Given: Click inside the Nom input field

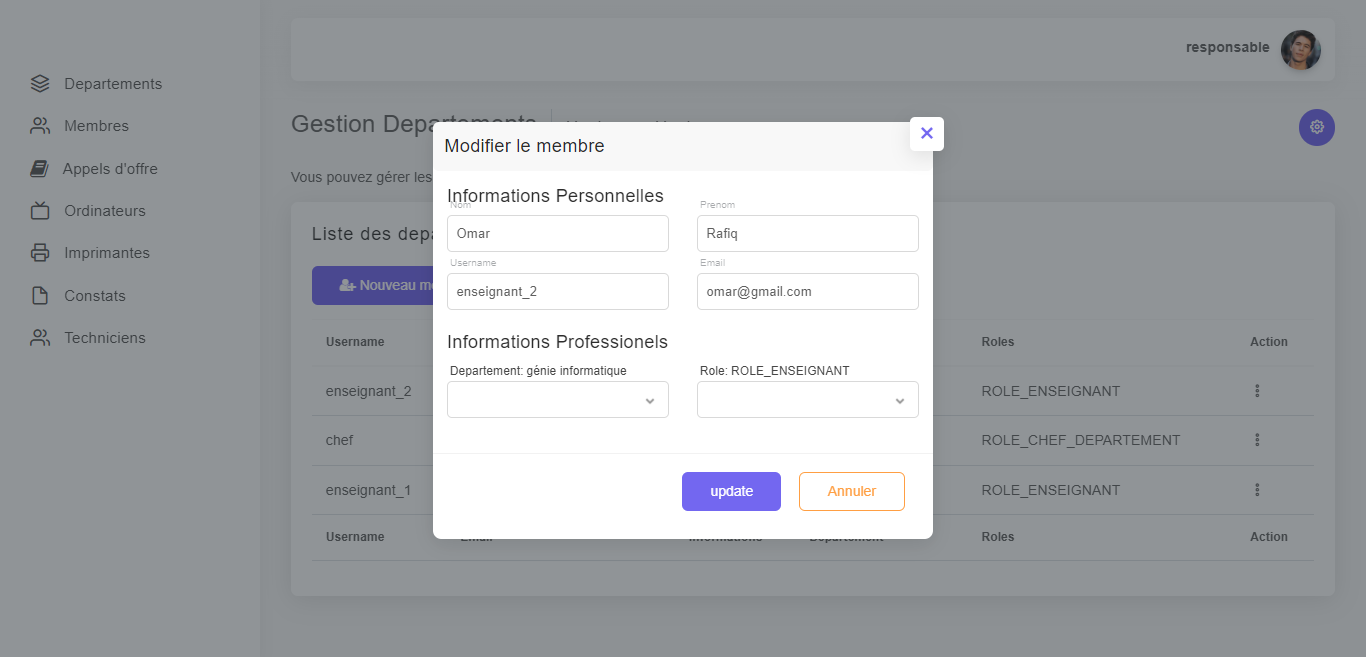Looking at the screenshot, I should pyautogui.click(x=557, y=233).
